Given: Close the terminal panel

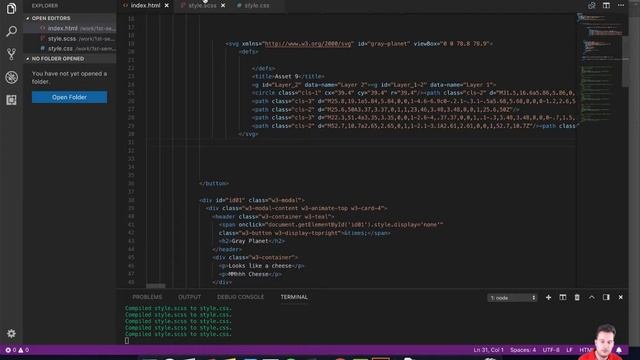Looking at the screenshot, I should (x=620, y=298).
